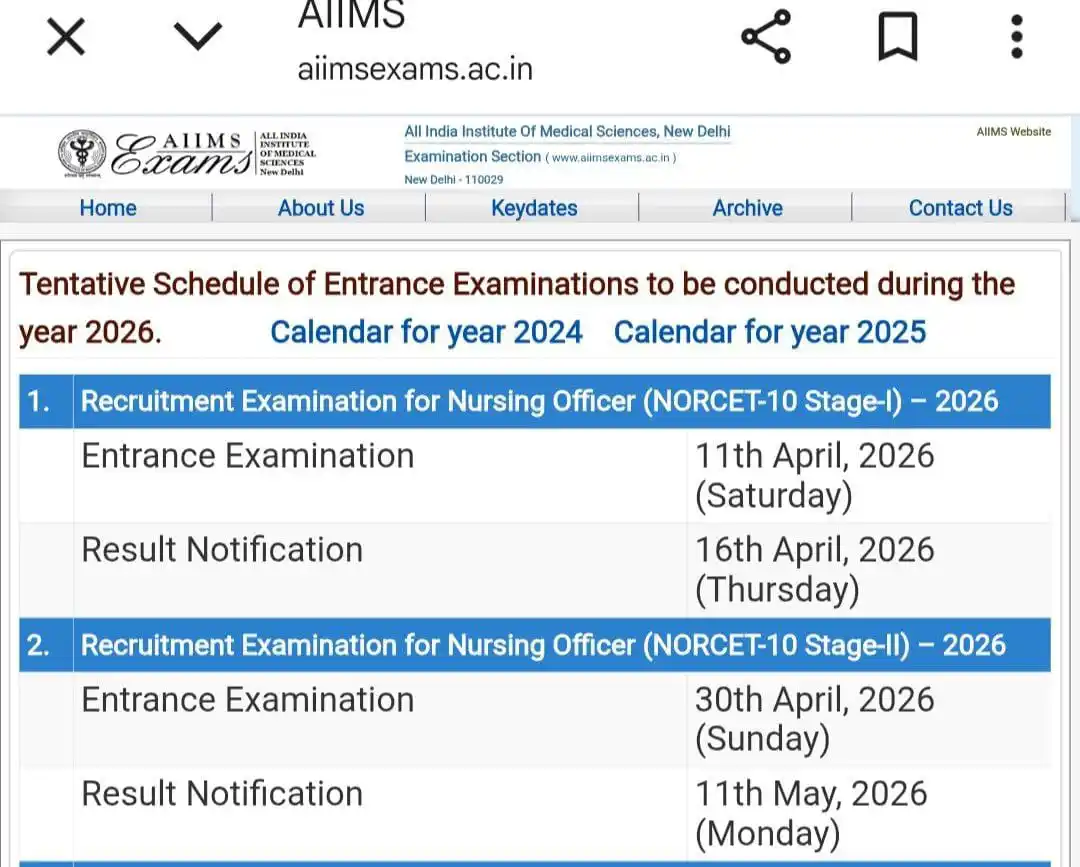Click the AIIMS emblem logo
1080x867 pixels.
click(82, 153)
